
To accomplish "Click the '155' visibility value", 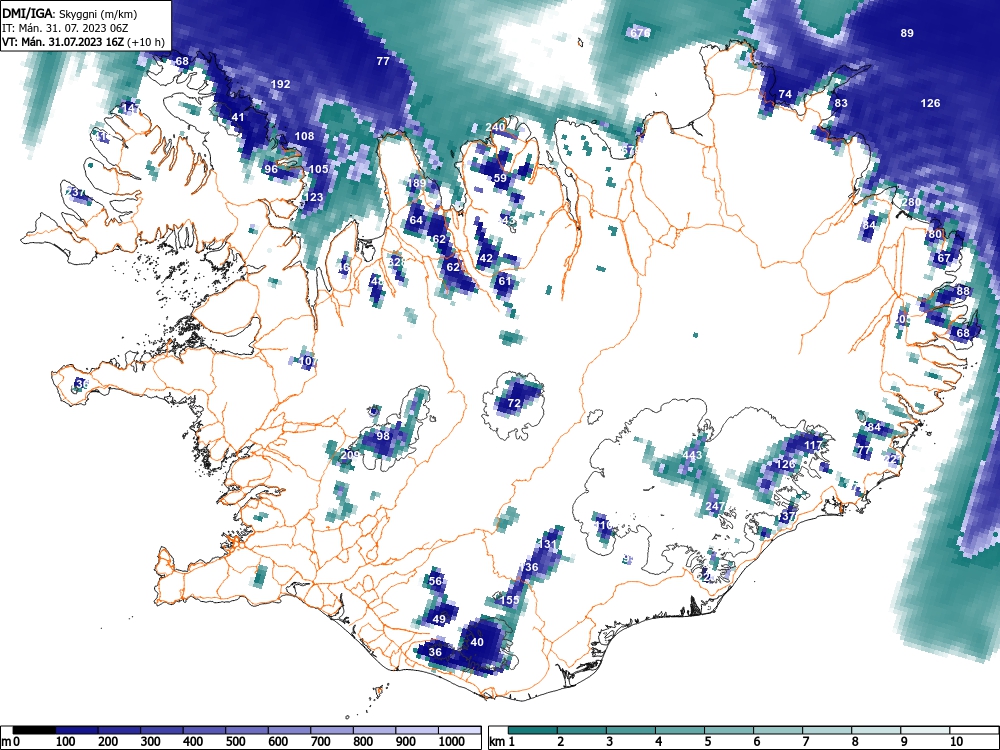I will [509, 600].
